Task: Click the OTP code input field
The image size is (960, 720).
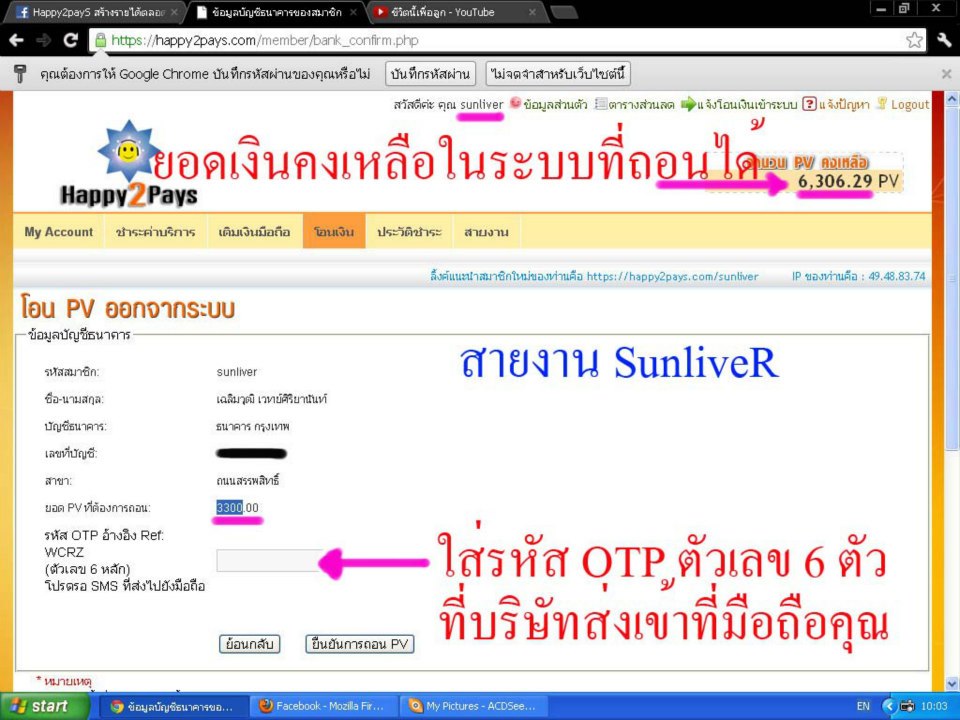Action: tap(270, 561)
